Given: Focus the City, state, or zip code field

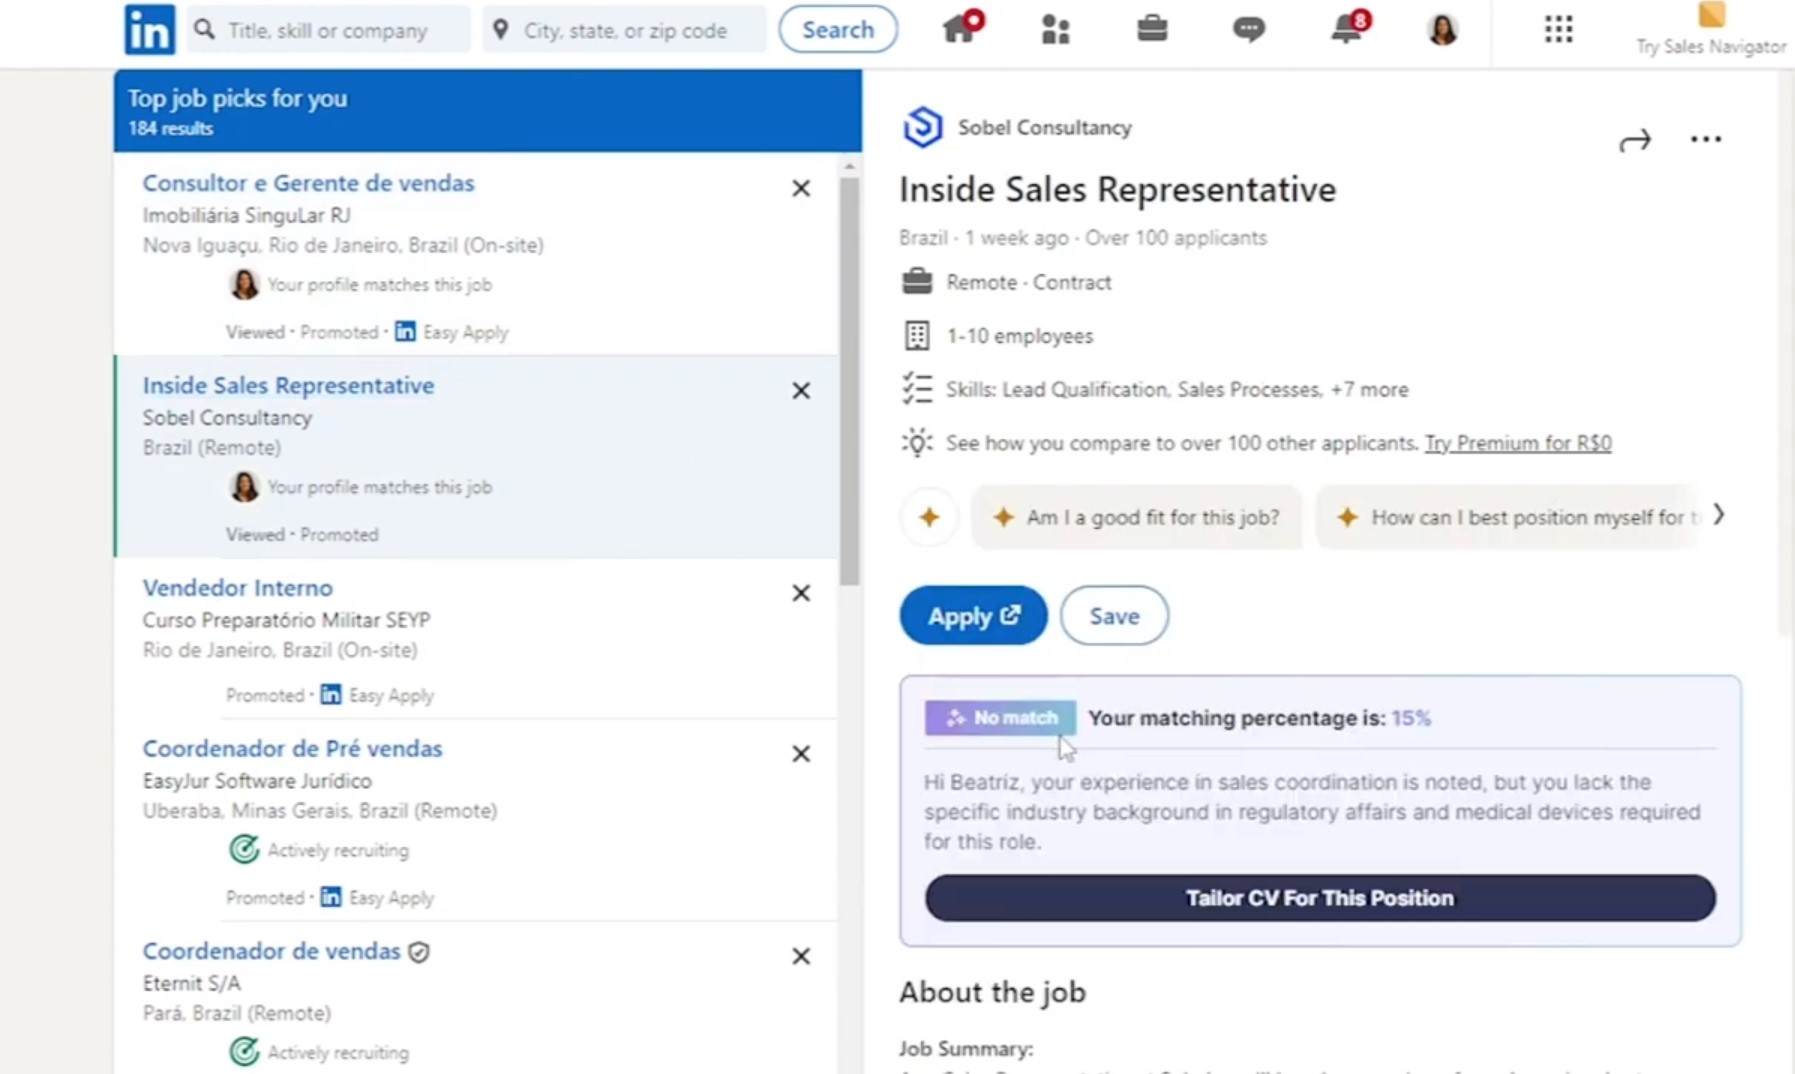Looking at the screenshot, I should tap(624, 29).
